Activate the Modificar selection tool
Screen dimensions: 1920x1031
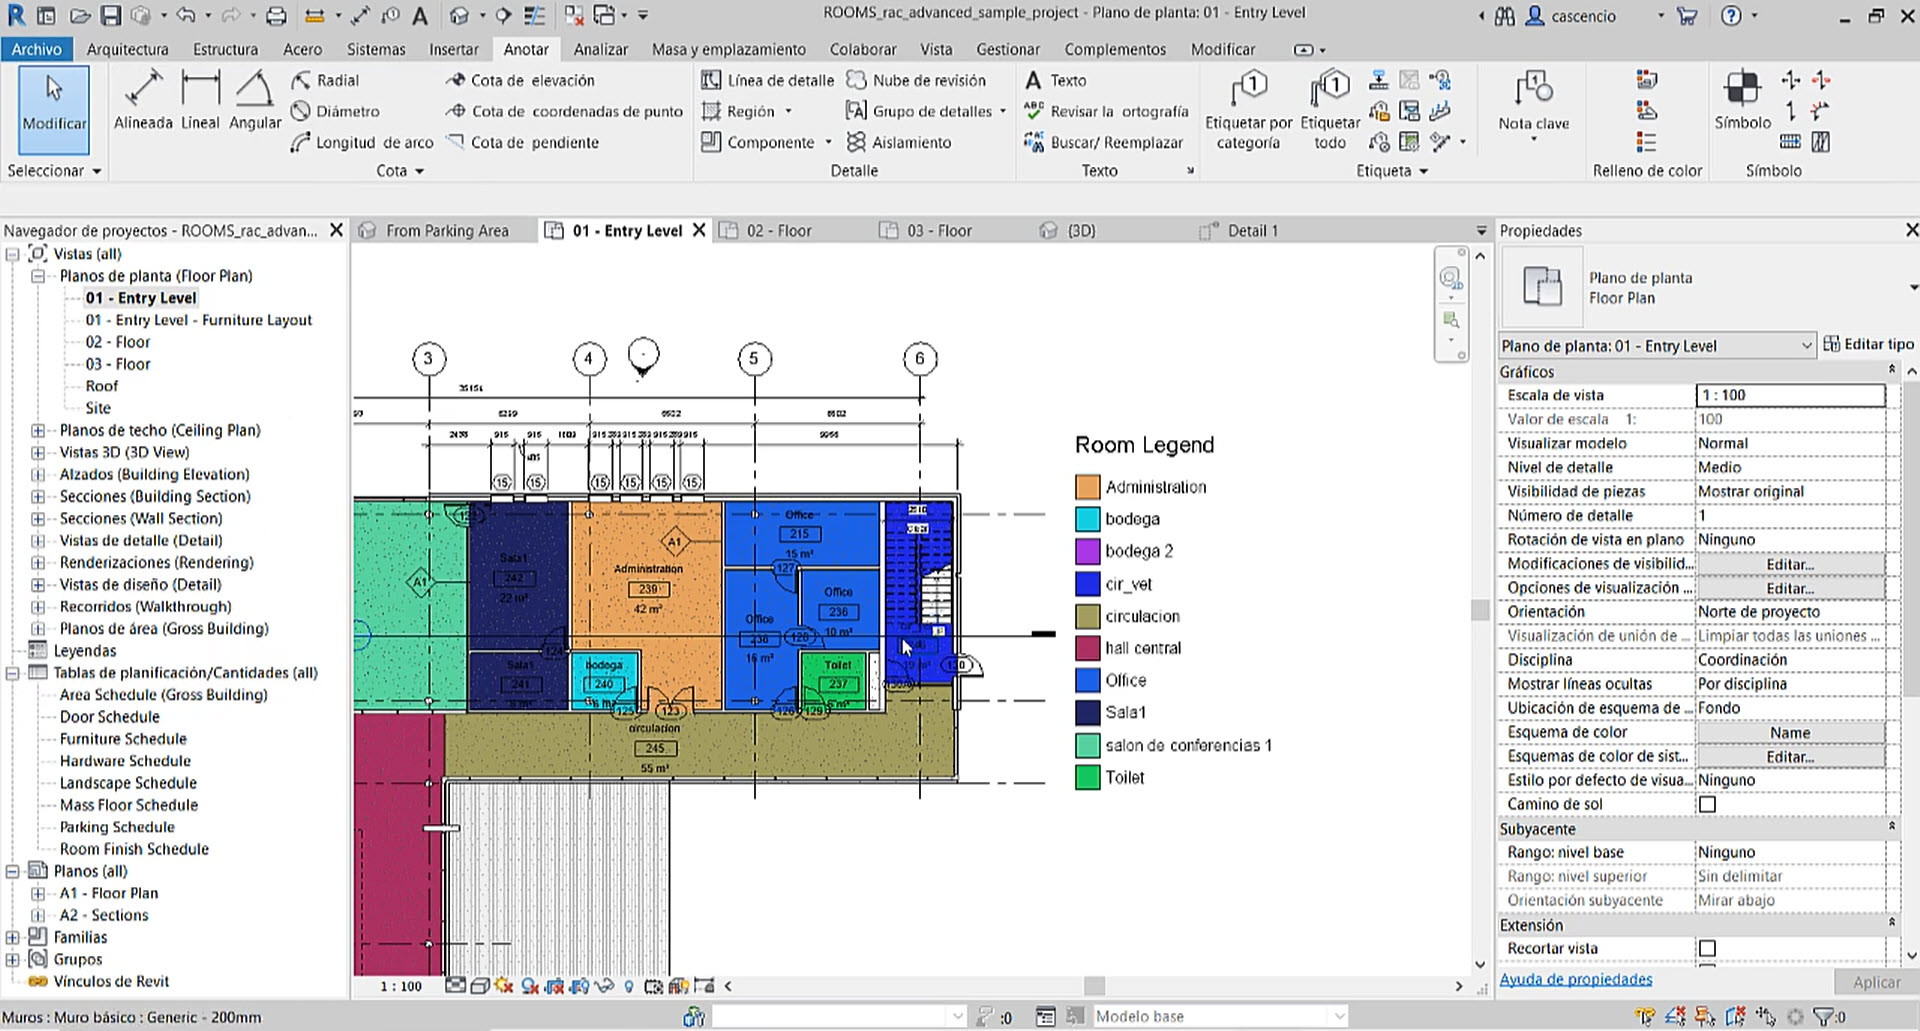tap(54, 108)
